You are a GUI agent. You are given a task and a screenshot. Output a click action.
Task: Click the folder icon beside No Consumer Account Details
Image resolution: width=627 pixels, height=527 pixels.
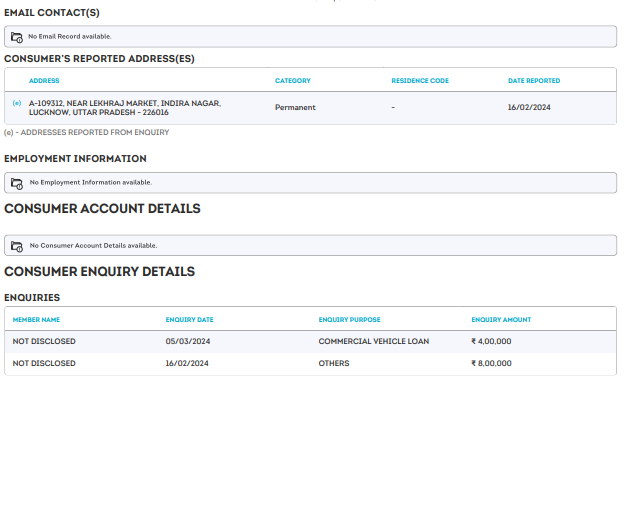16,246
